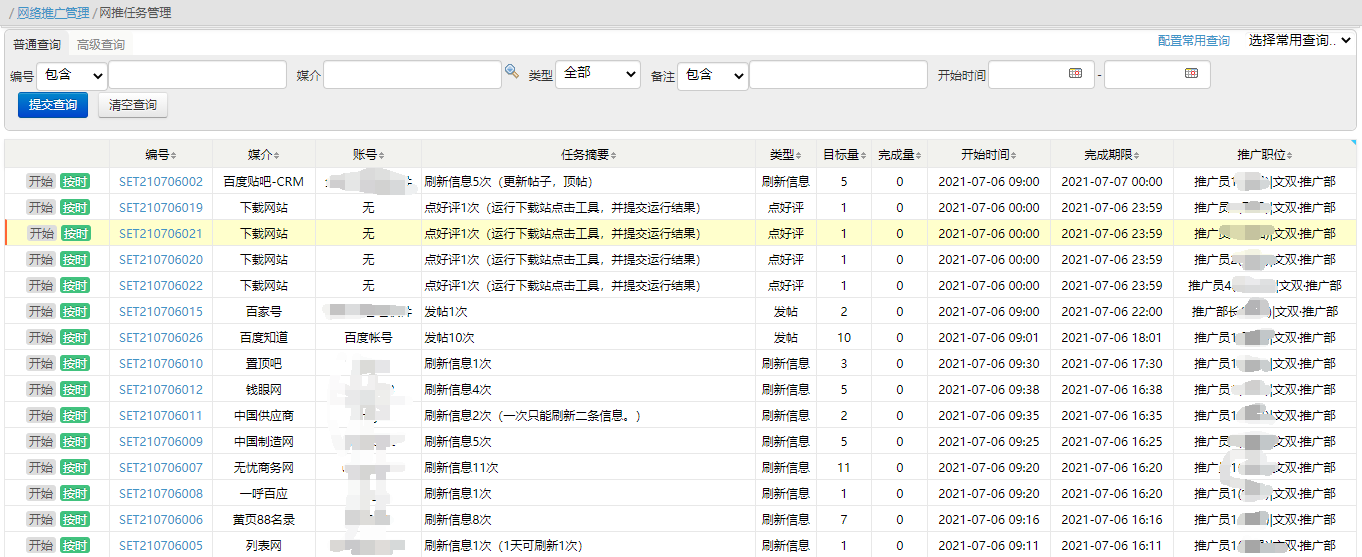The width and height of the screenshot is (1362, 557).
Task: Switch to 普通查询 tab
Action: point(37,45)
